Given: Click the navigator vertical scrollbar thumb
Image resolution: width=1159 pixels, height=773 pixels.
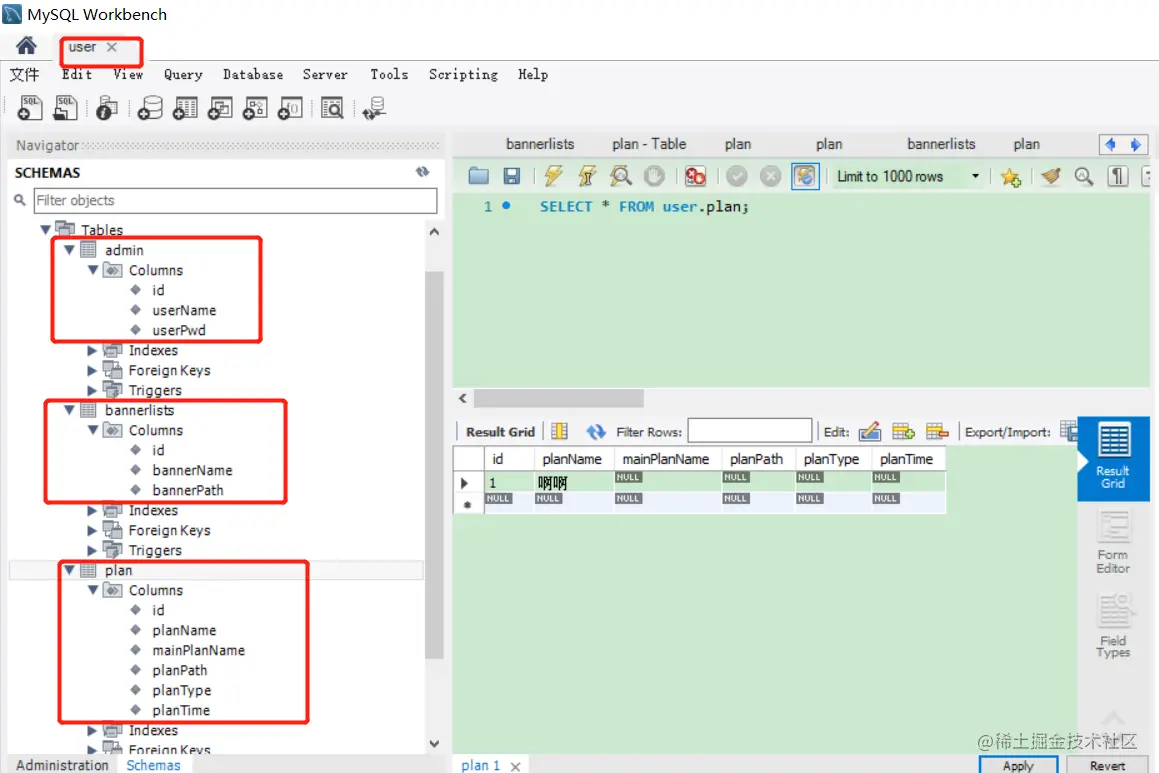Looking at the screenshot, I should tap(434, 464).
